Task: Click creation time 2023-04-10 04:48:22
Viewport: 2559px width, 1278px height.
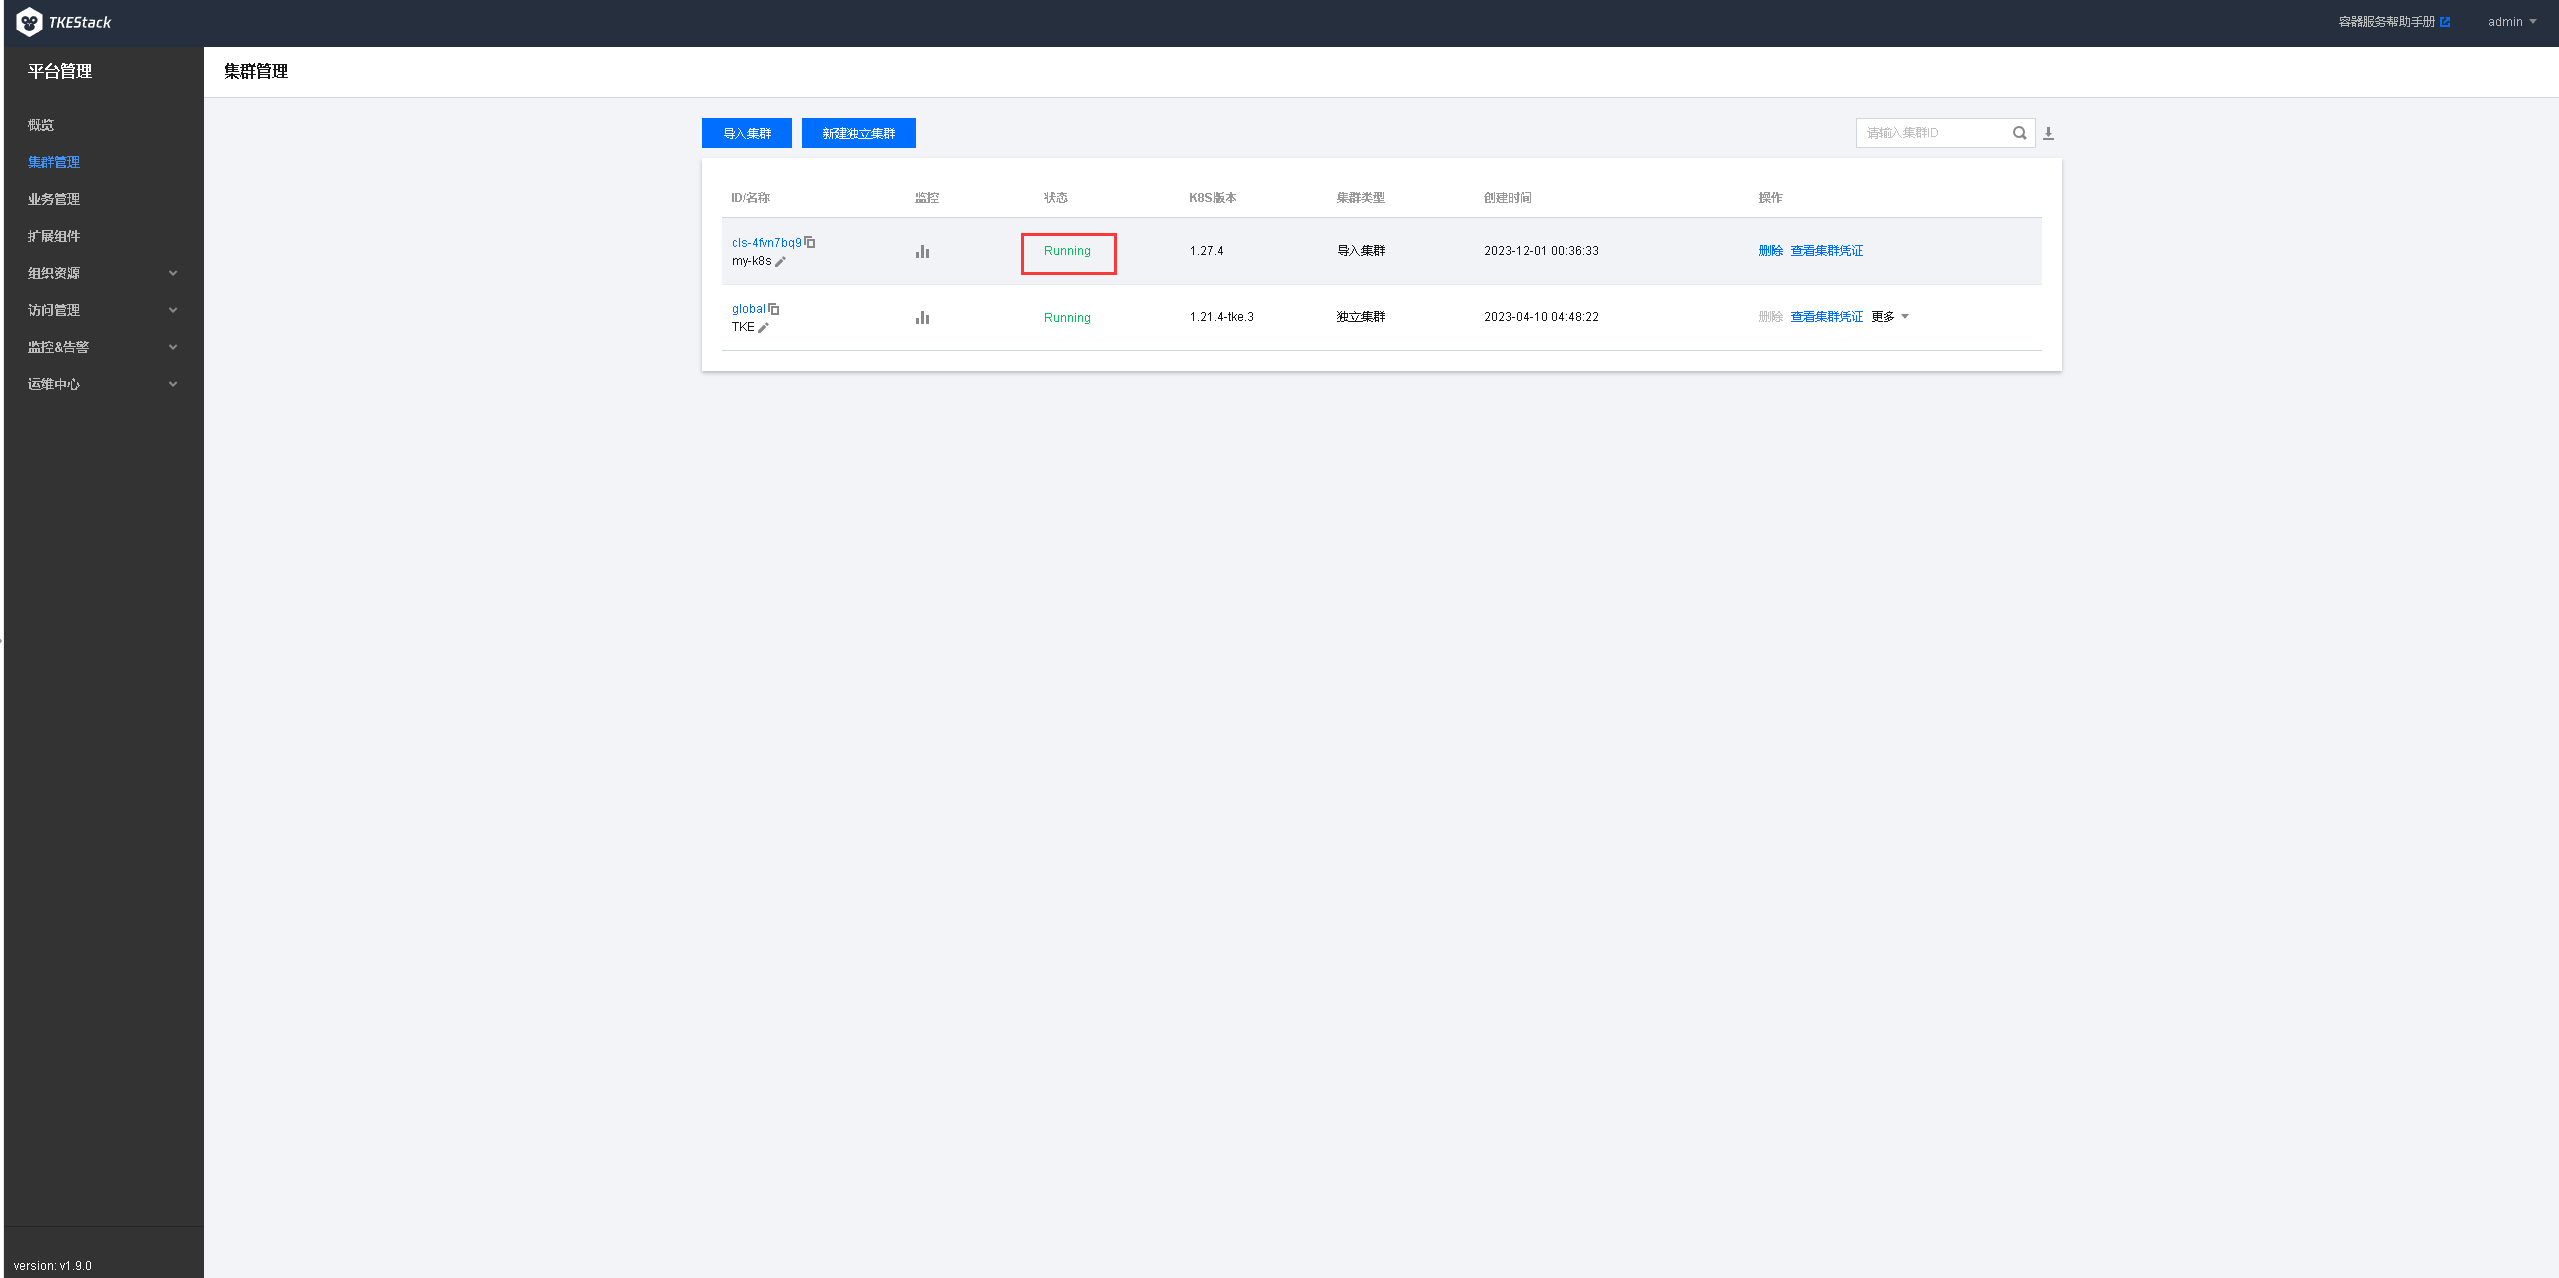Action: click(x=1541, y=317)
